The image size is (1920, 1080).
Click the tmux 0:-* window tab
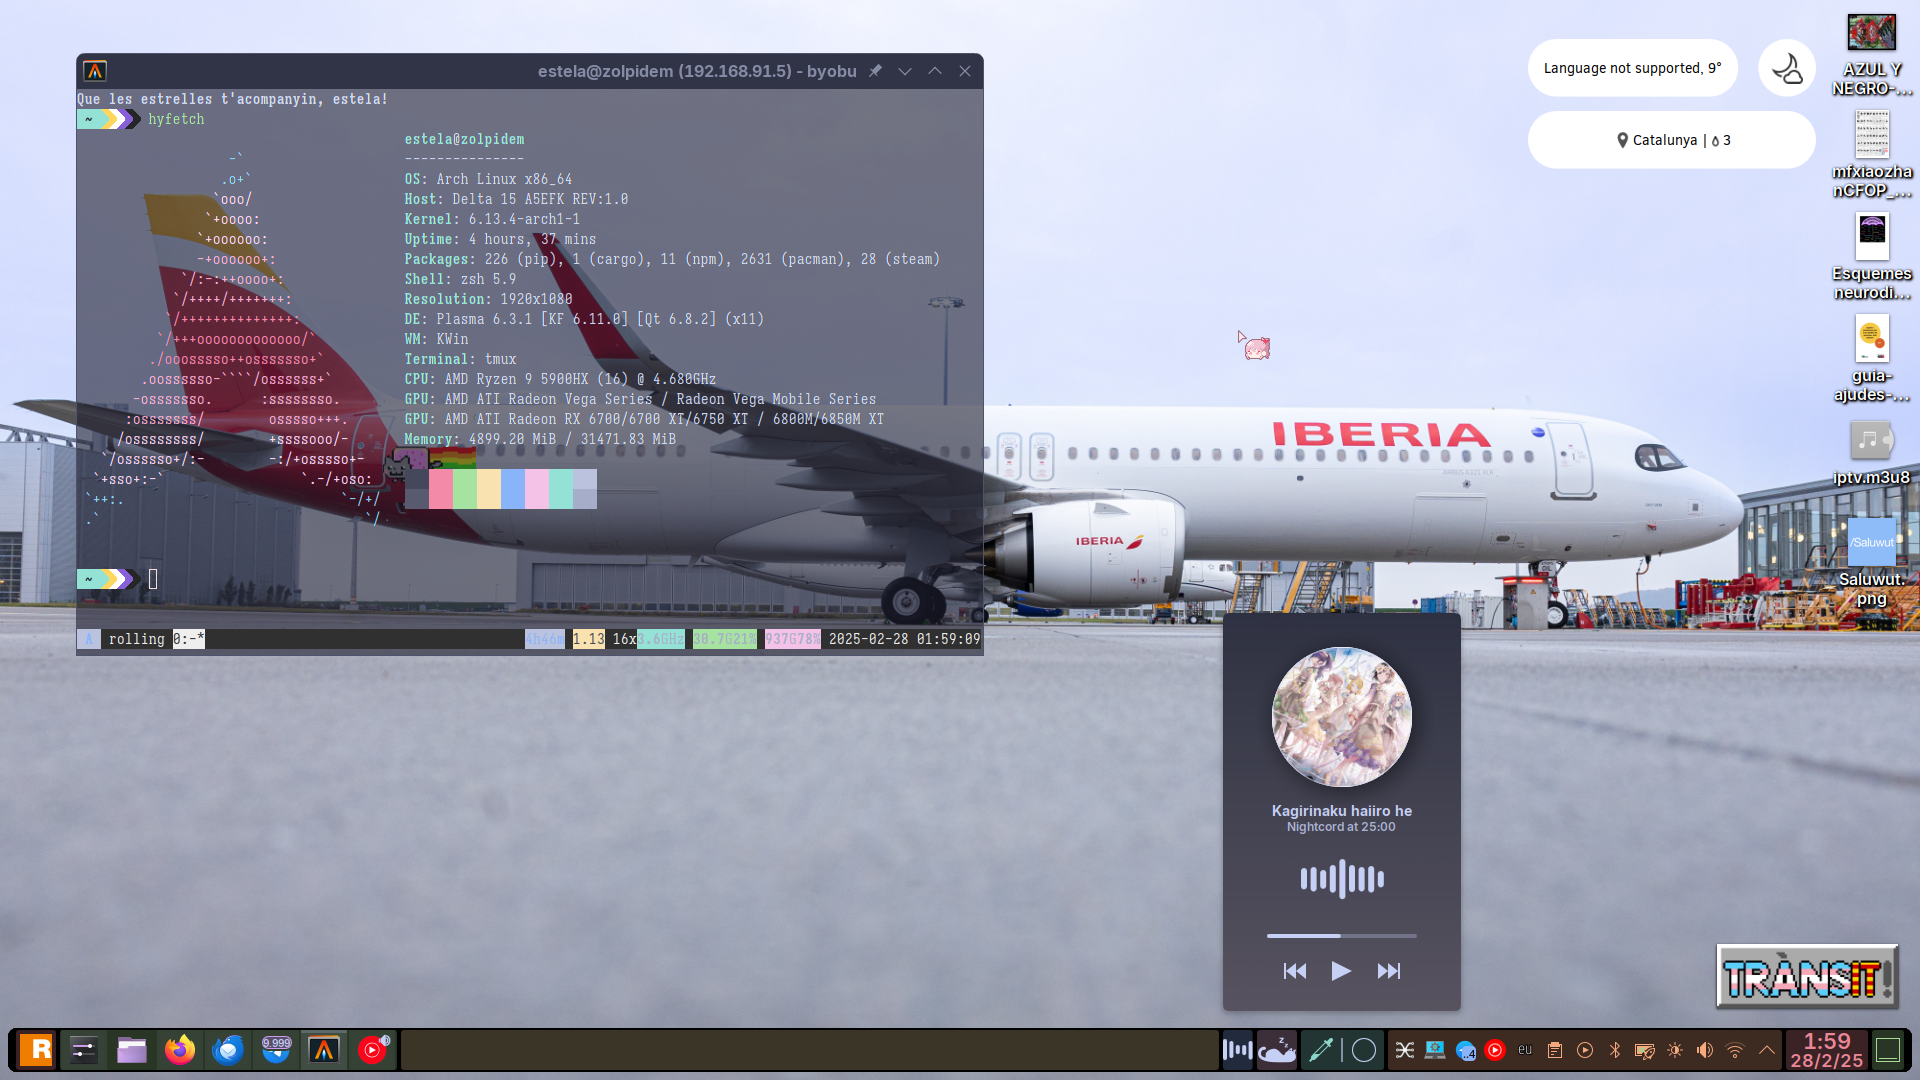(188, 639)
